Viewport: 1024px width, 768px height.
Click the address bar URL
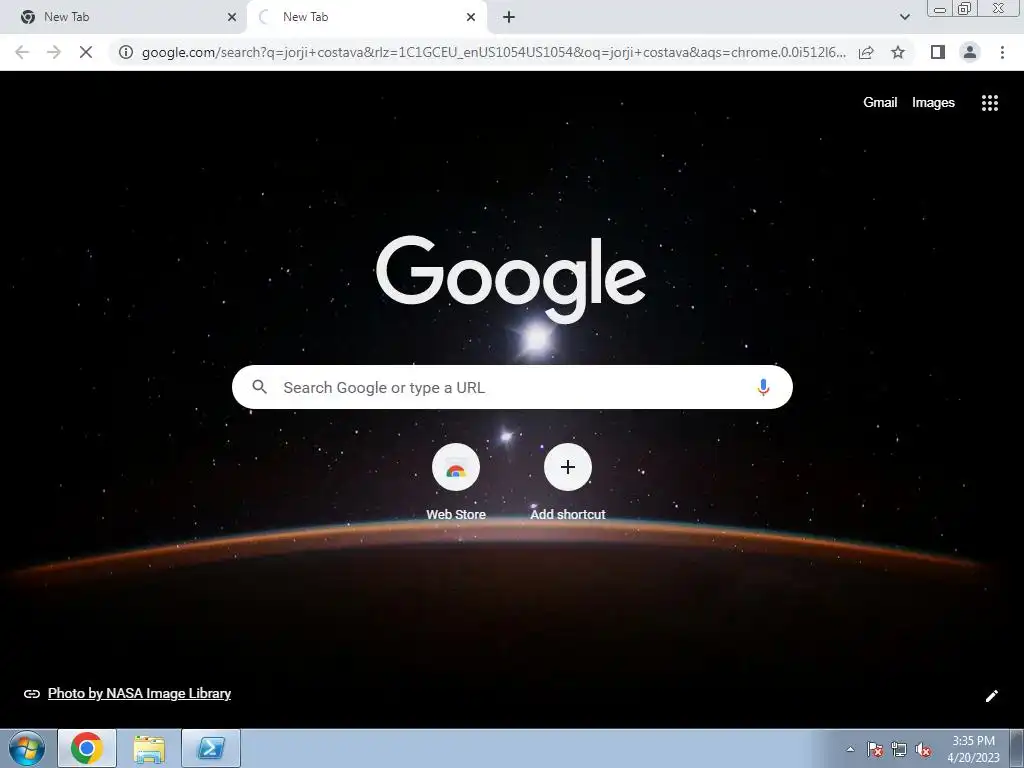[x=494, y=52]
